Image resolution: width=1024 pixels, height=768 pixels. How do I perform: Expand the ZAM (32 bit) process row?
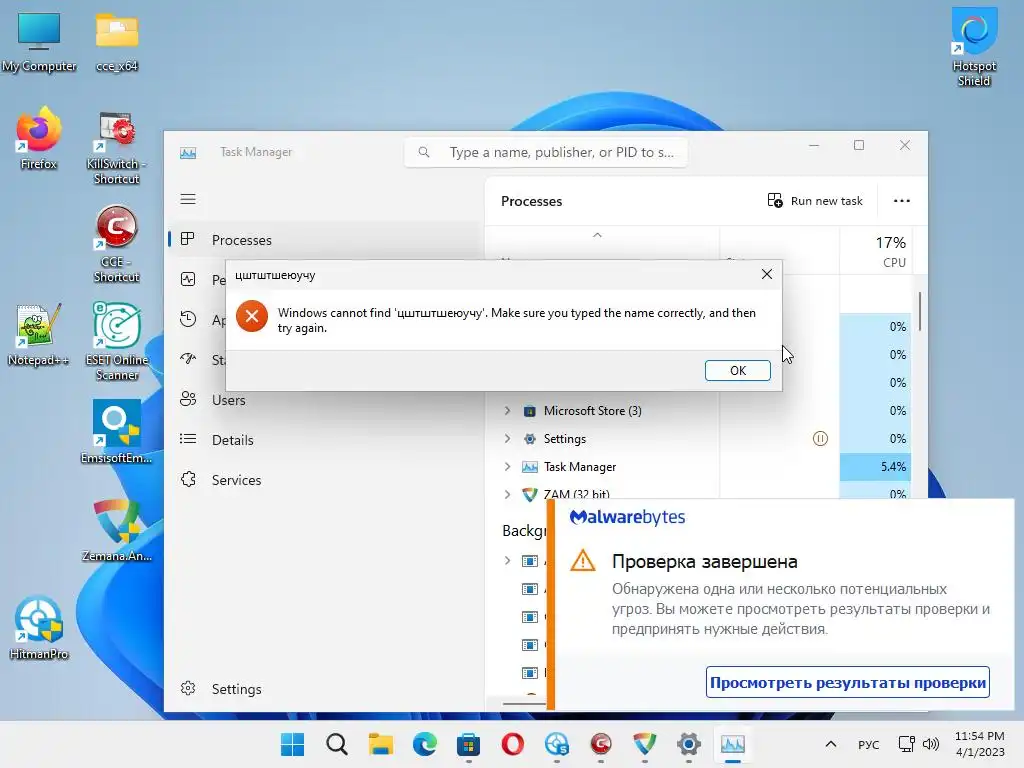[507, 494]
